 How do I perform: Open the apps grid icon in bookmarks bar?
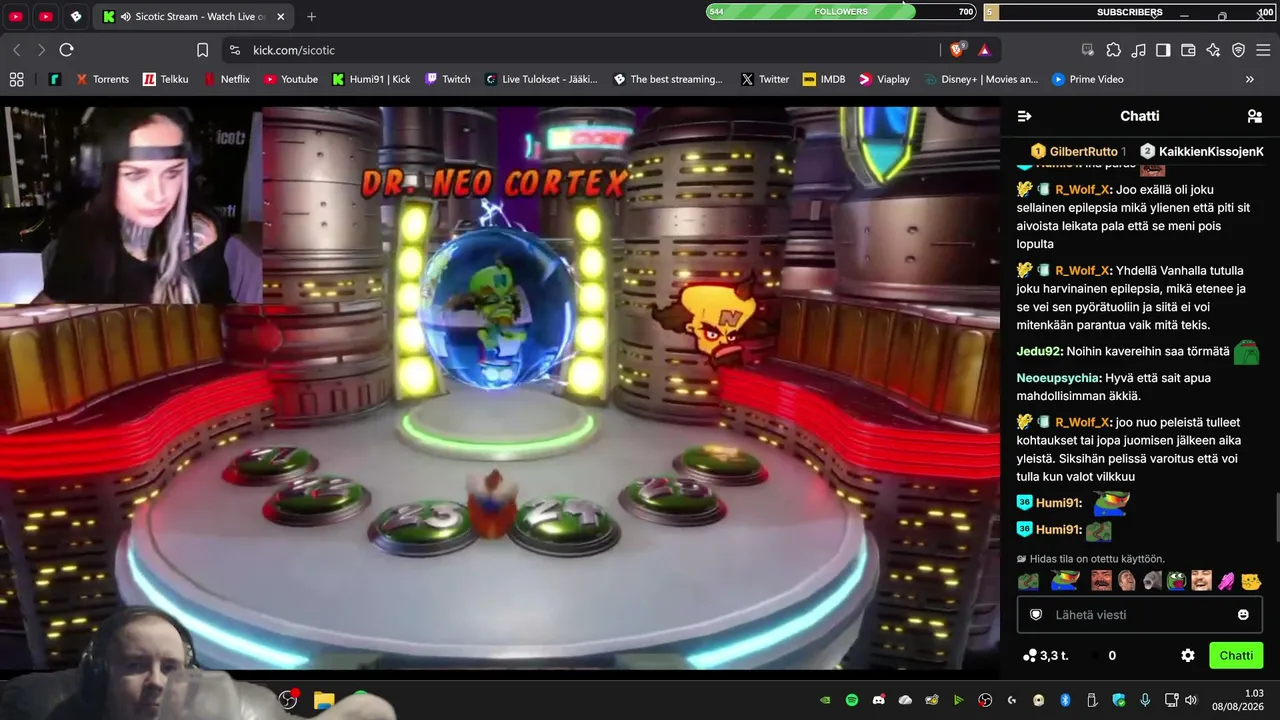point(16,79)
